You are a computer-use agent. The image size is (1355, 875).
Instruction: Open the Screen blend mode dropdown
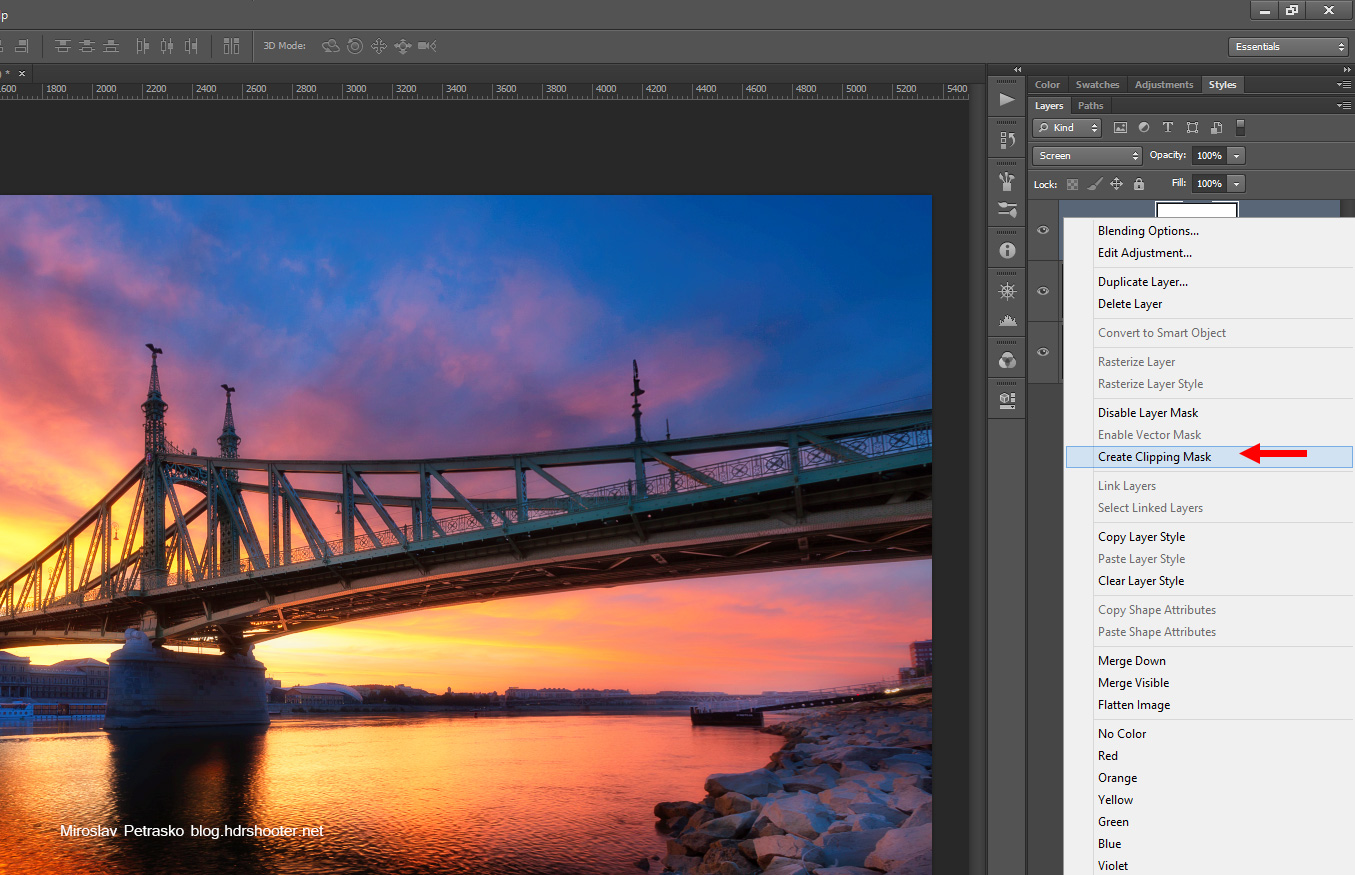click(1087, 156)
